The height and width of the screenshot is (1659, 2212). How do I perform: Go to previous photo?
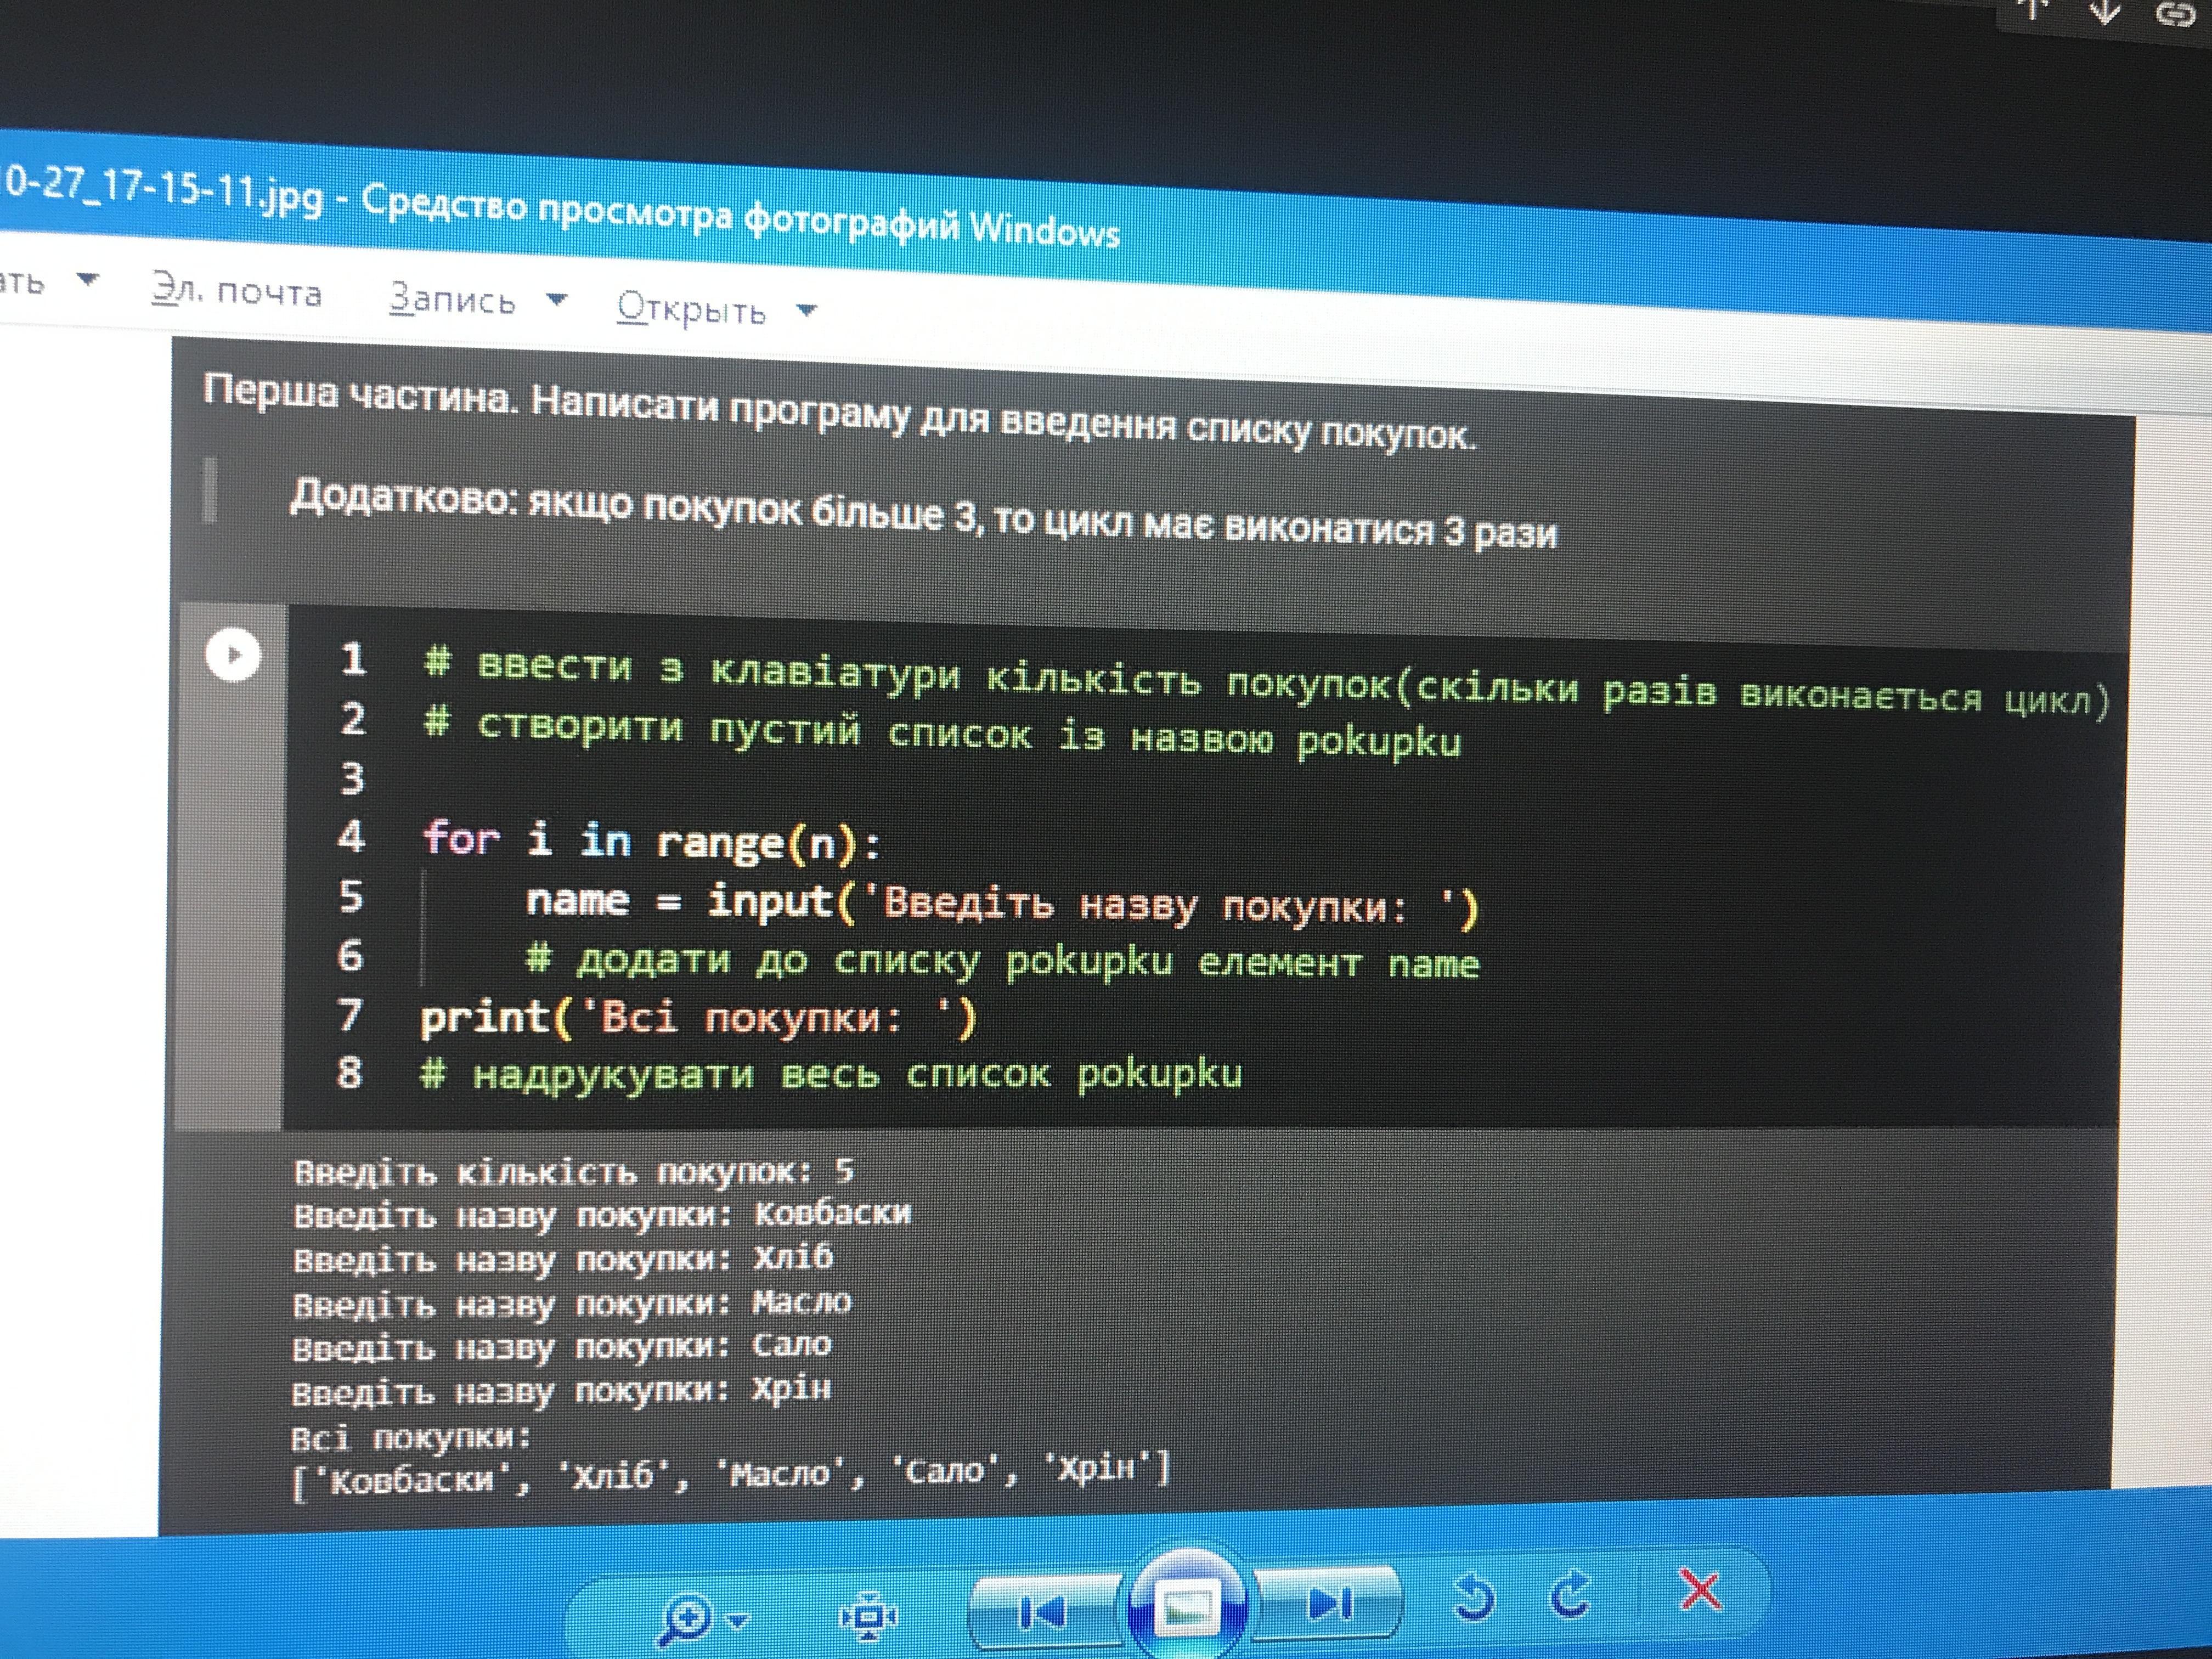[x=1042, y=1611]
